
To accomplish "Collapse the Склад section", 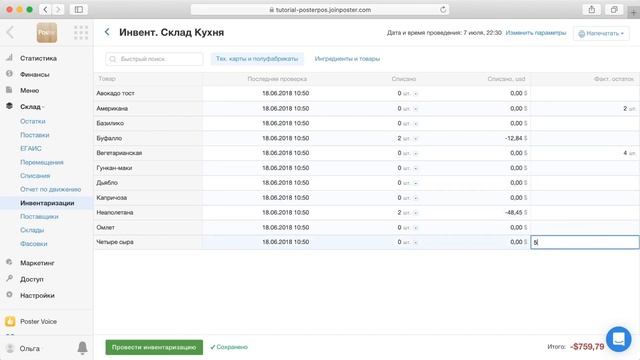I will 32,107.
